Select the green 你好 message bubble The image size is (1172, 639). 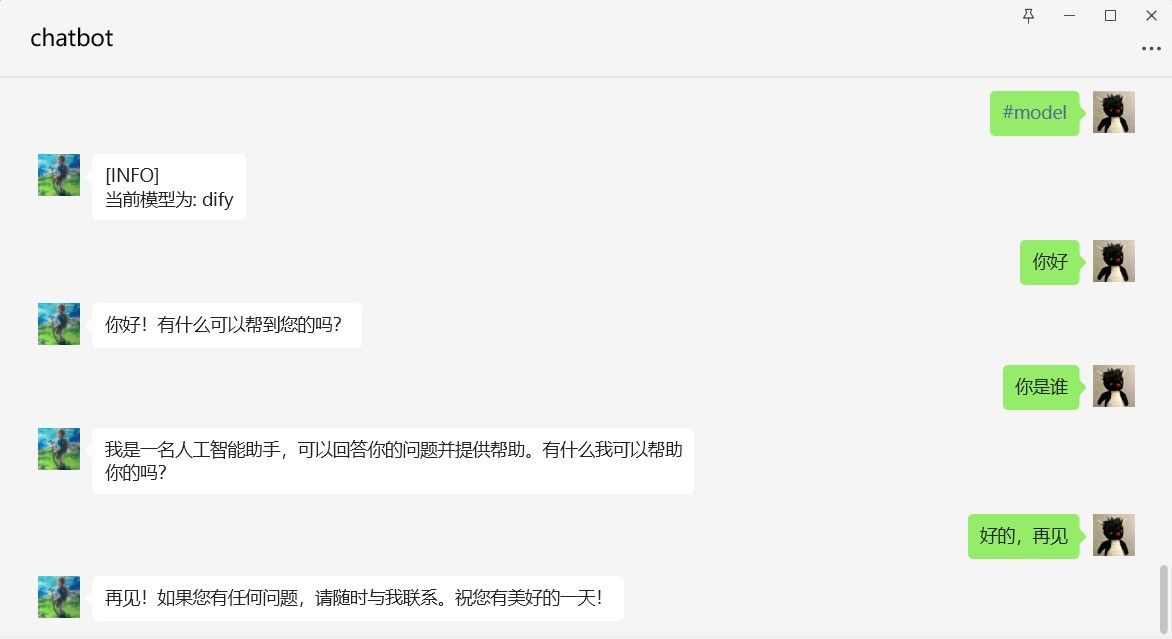[x=1049, y=262]
